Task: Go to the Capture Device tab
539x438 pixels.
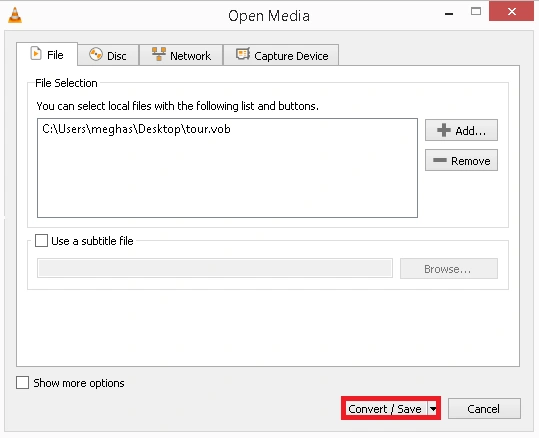Action: [x=281, y=55]
